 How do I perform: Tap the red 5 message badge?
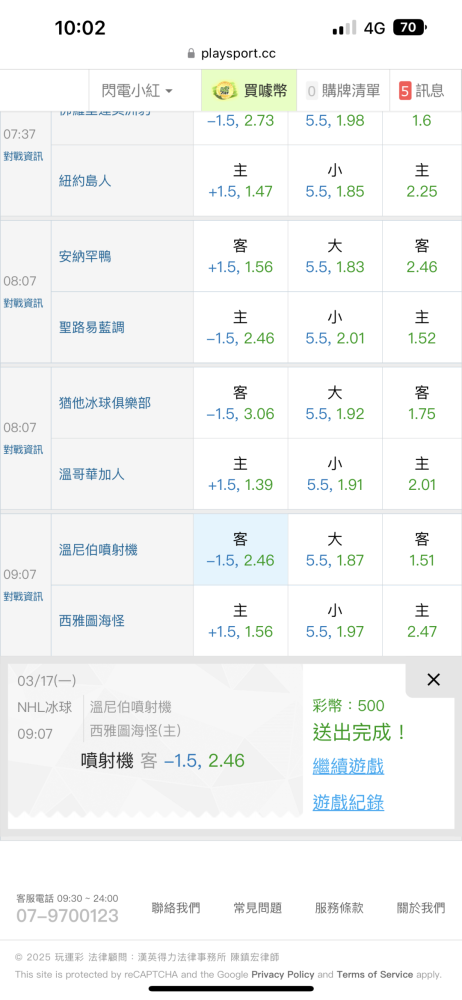click(405, 91)
